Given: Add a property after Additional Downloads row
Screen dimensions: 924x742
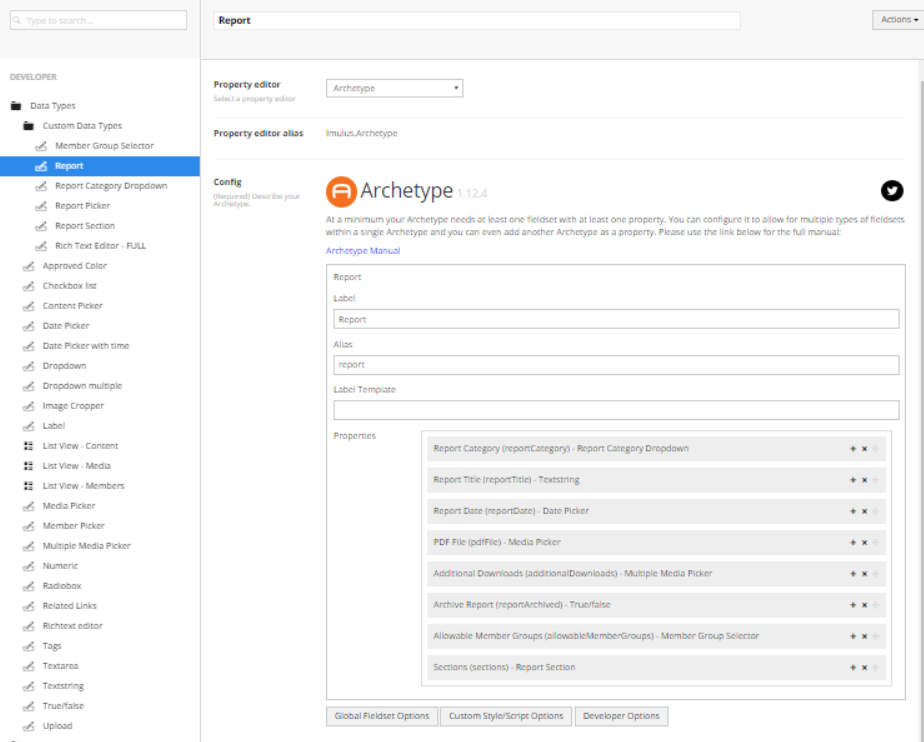Looking at the screenshot, I should point(853,574).
